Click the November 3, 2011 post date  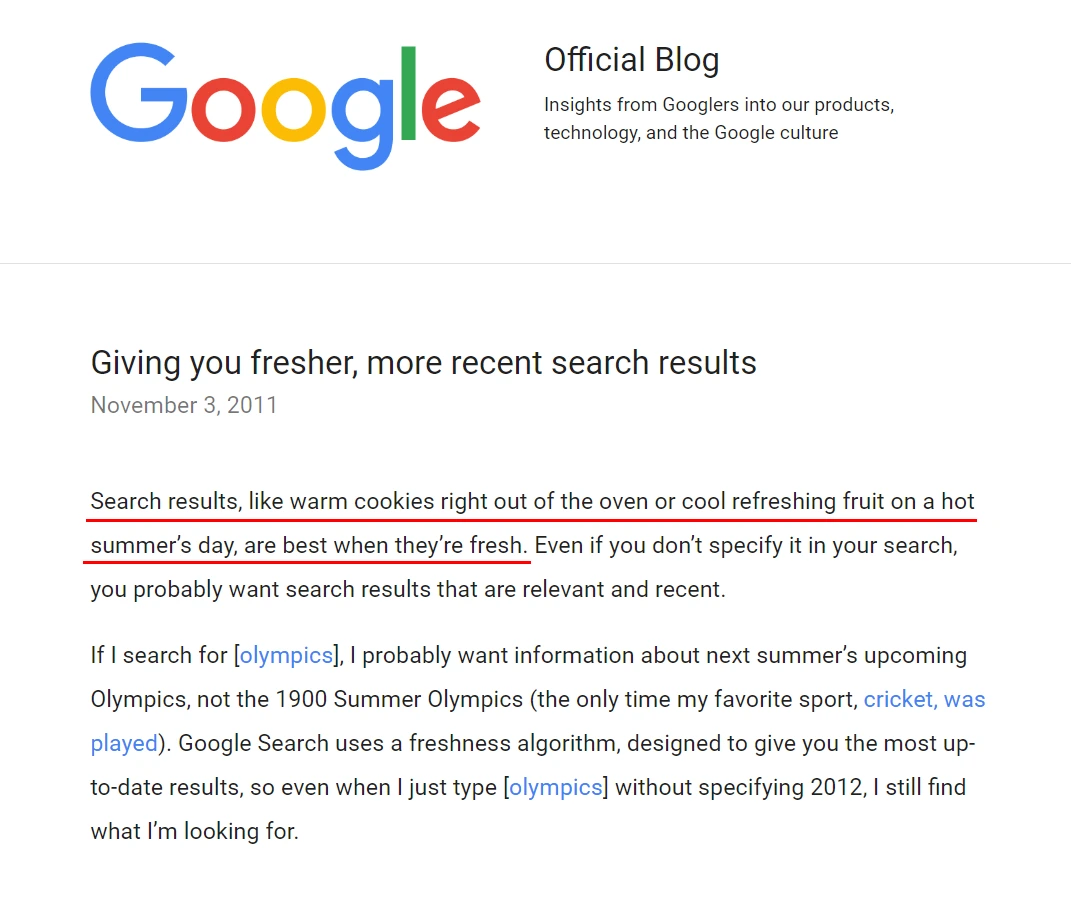coord(184,405)
